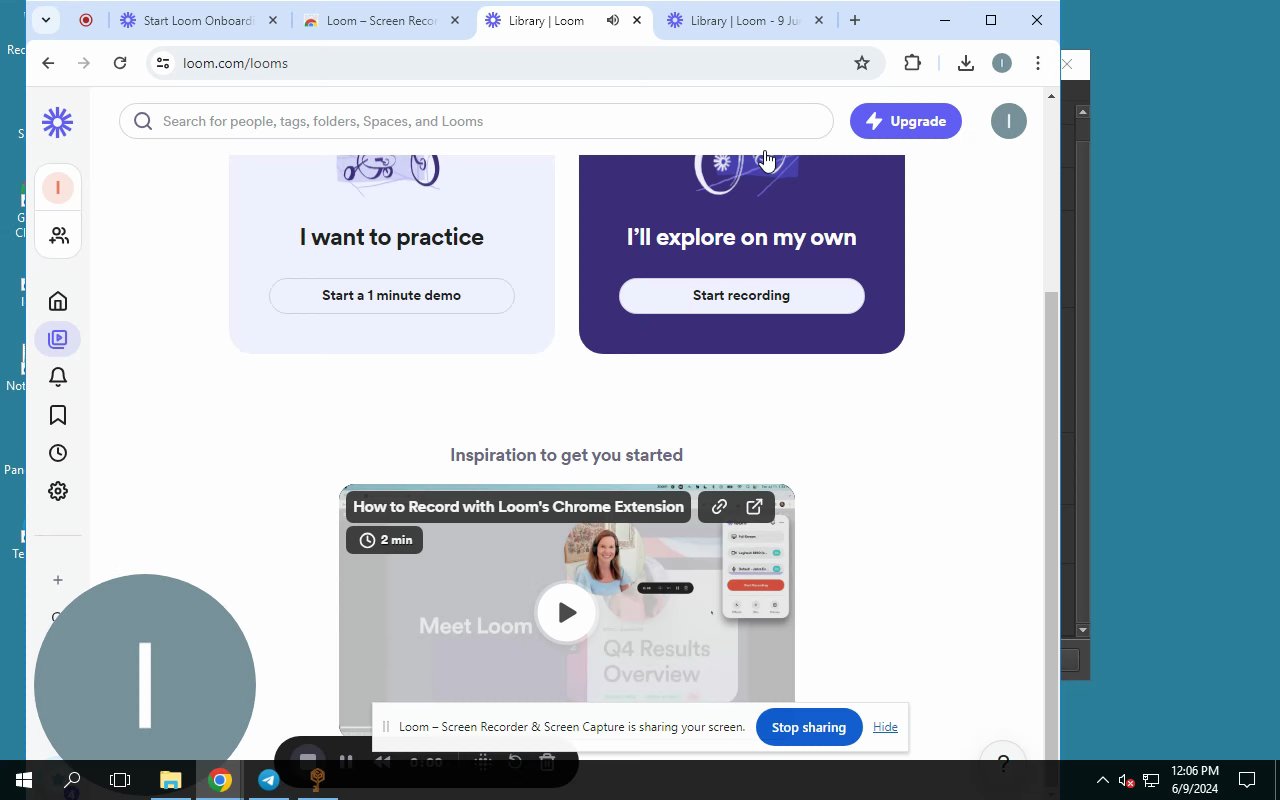Screen dimensions: 1280x800
Task: Open Task View on the taskbar
Action: (120, 780)
